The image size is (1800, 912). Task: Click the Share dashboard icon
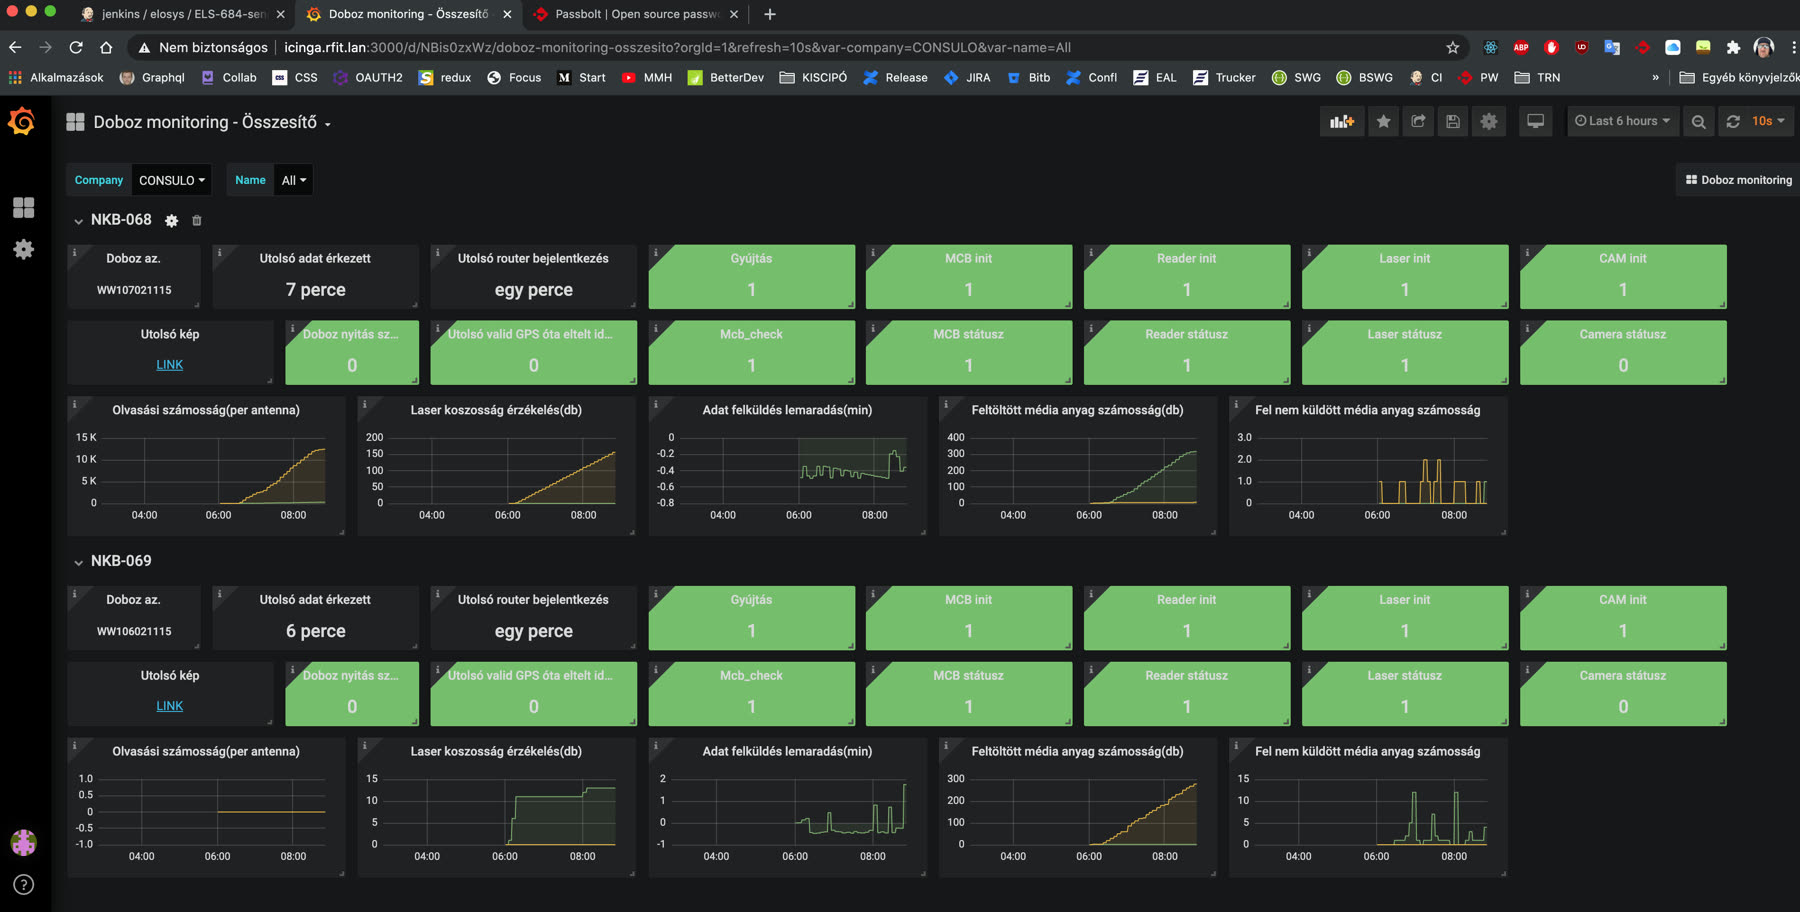(1418, 121)
